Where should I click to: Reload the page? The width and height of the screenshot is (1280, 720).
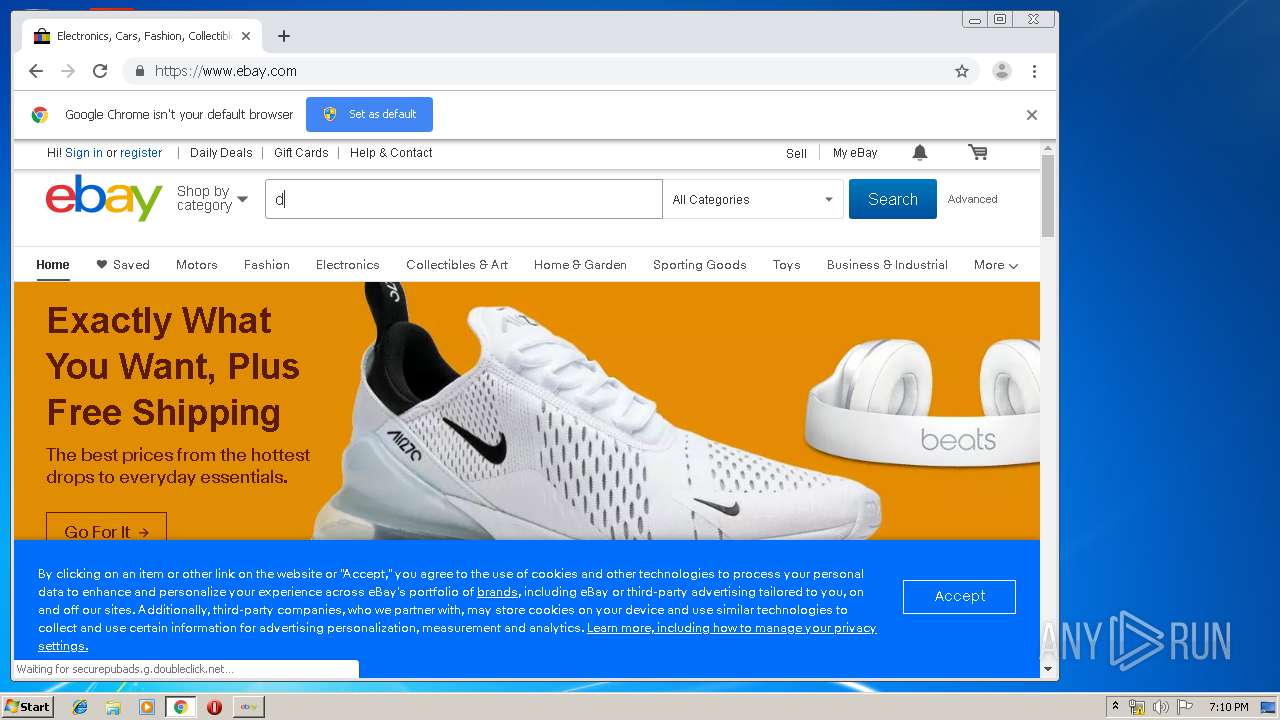tap(100, 71)
